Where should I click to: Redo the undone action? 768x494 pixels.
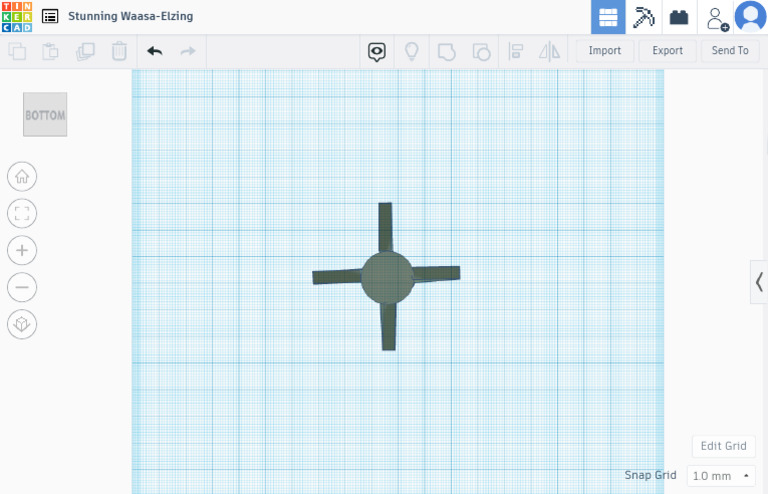click(188, 51)
